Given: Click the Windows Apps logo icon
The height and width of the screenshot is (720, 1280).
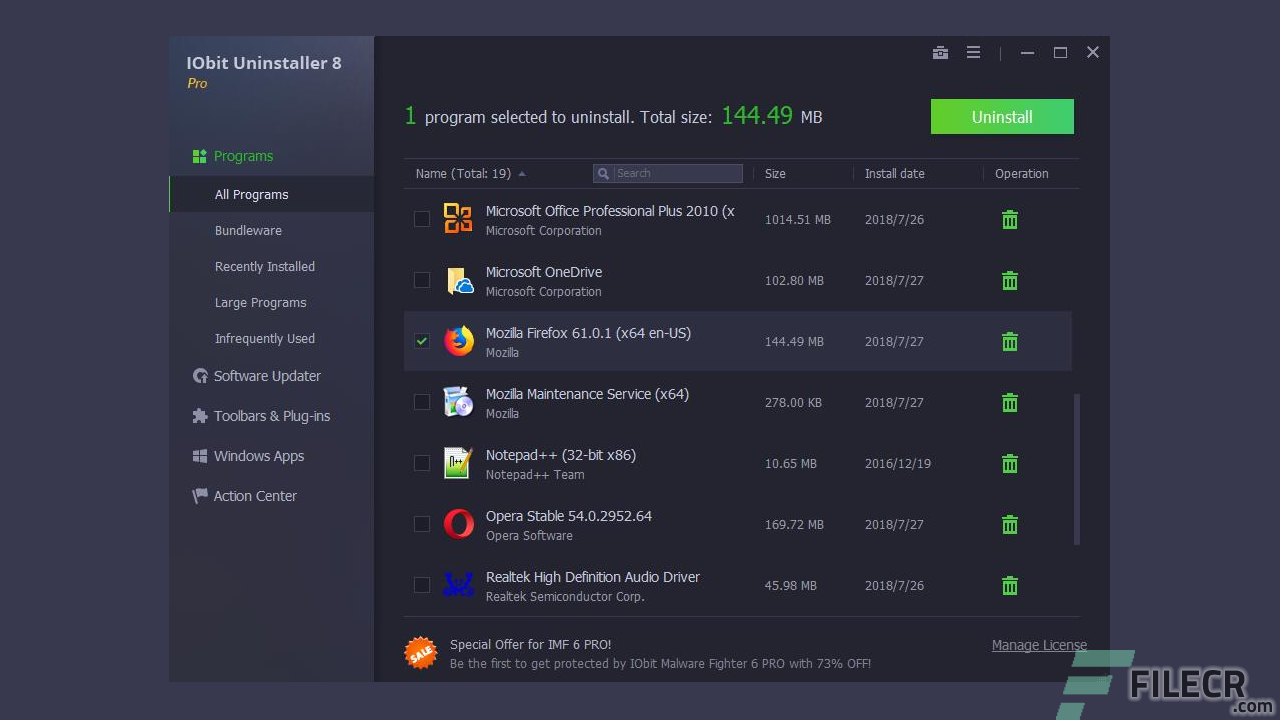Looking at the screenshot, I should [x=200, y=456].
